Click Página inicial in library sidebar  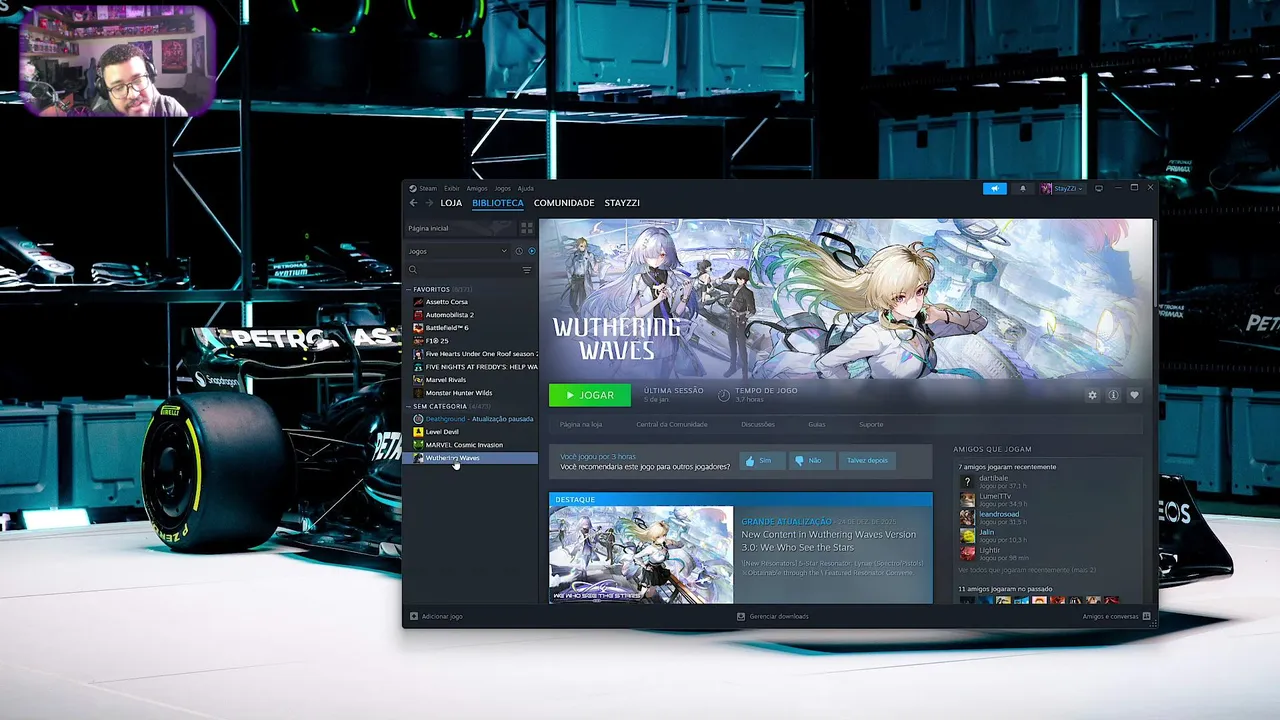pyautogui.click(x=460, y=228)
